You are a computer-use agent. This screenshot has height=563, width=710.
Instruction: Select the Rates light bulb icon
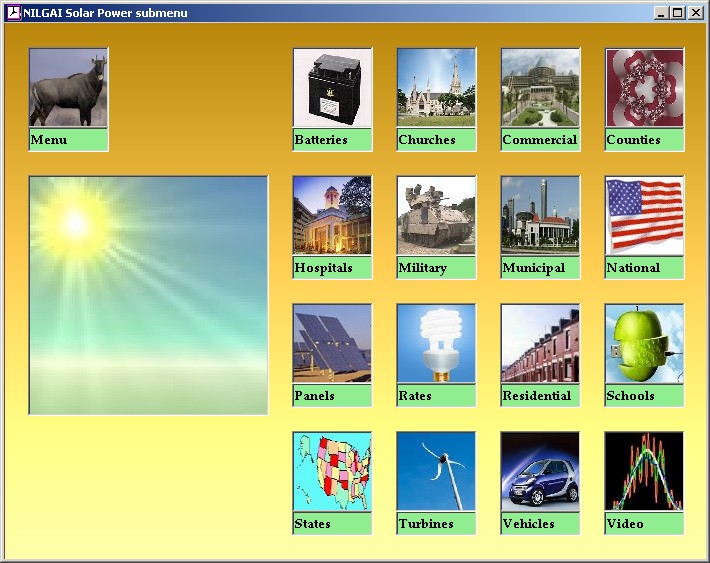click(x=436, y=344)
